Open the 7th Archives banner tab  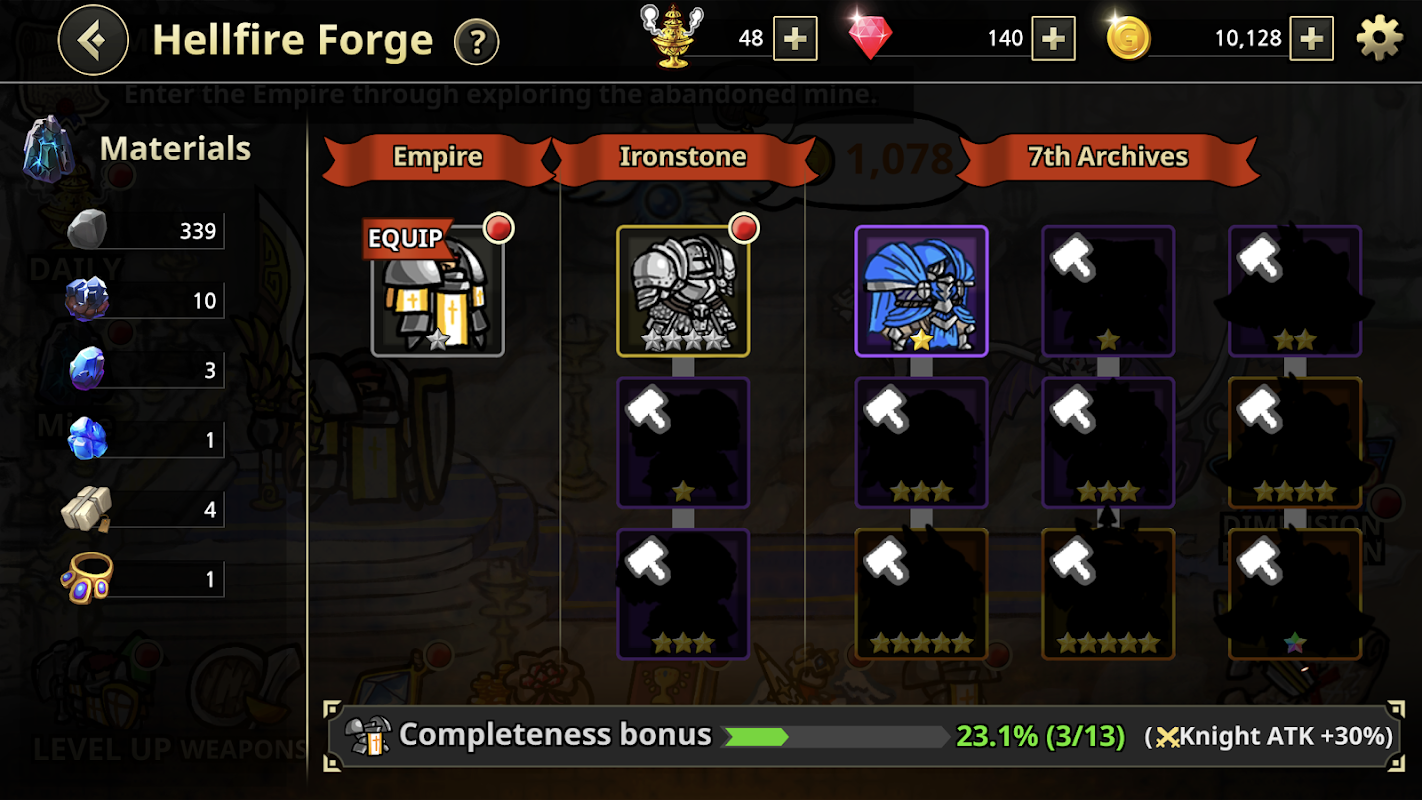[x=1108, y=157]
